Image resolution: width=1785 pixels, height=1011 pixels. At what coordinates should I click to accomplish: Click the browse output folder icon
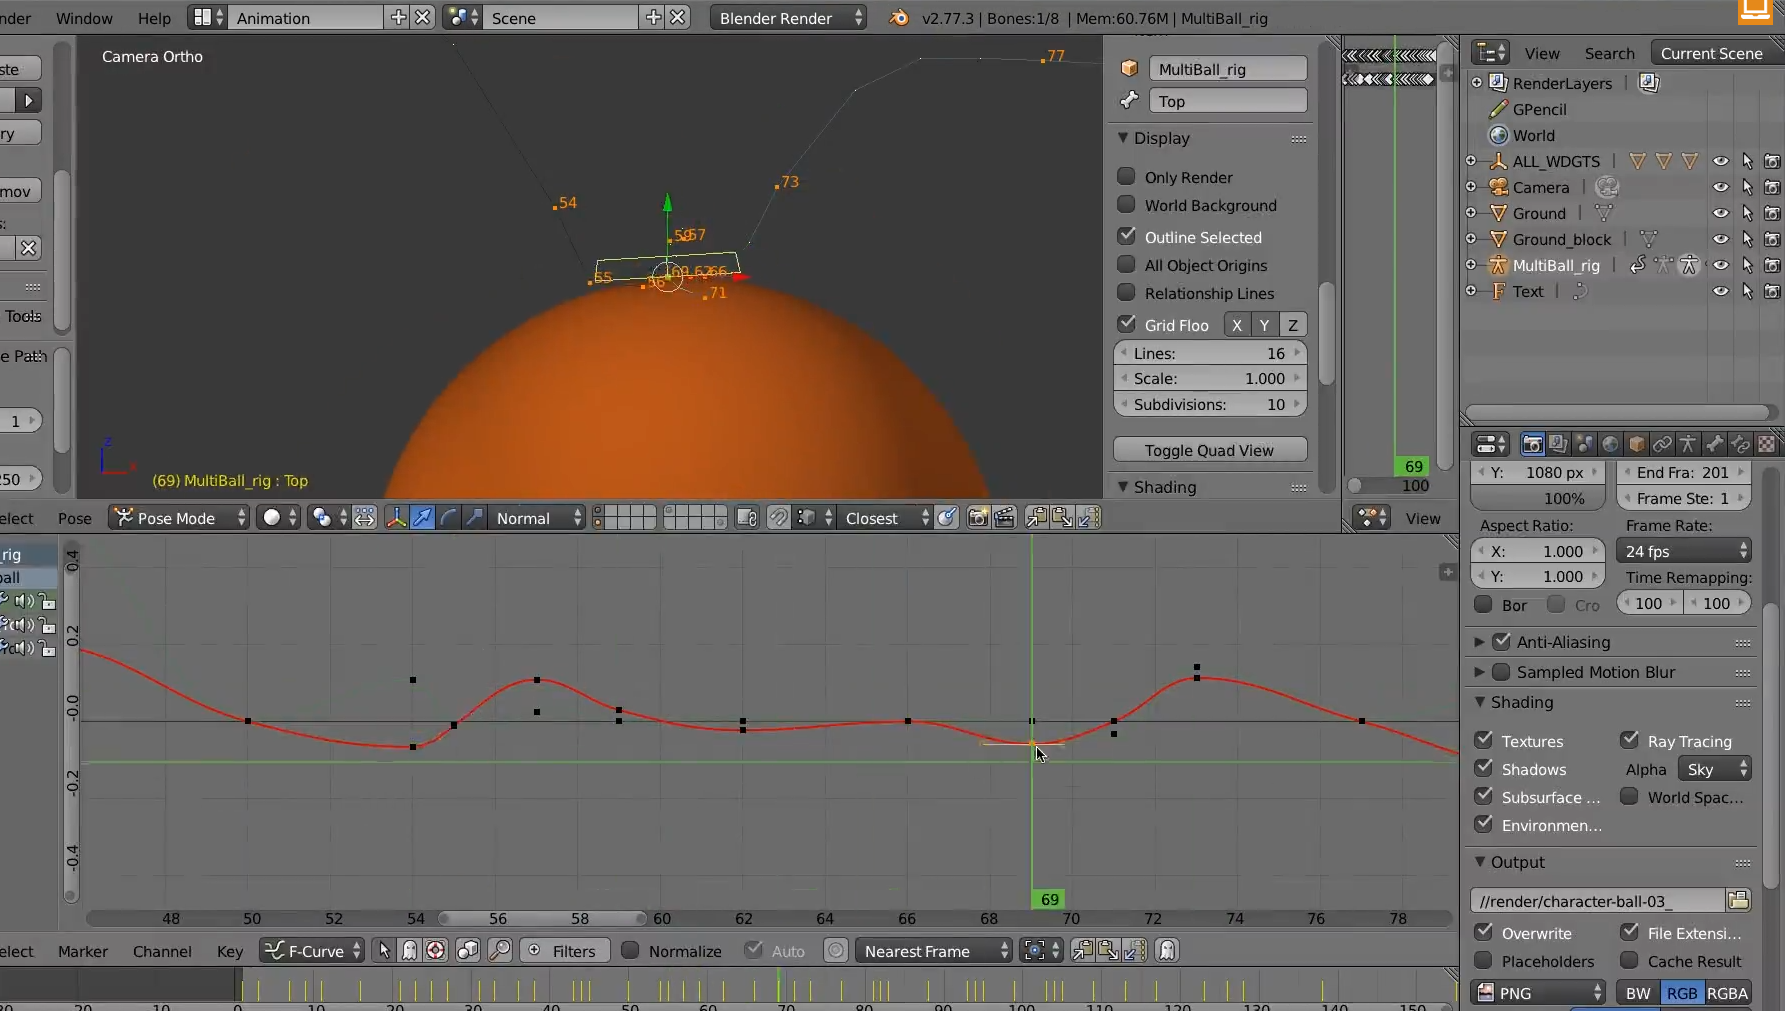[x=1738, y=900]
